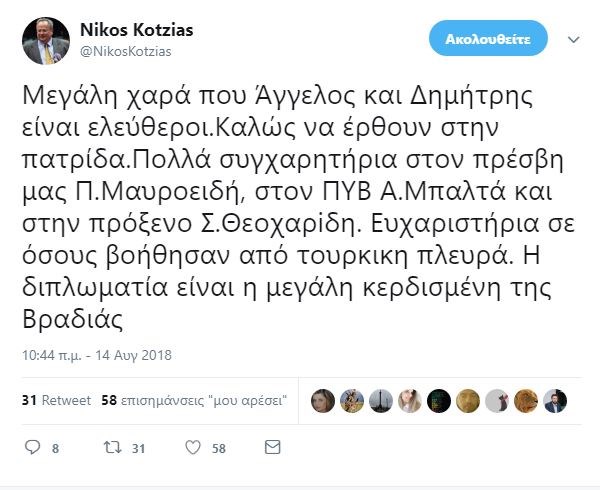Open Nikos Kotzias's profile picture

[x=45, y=40]
